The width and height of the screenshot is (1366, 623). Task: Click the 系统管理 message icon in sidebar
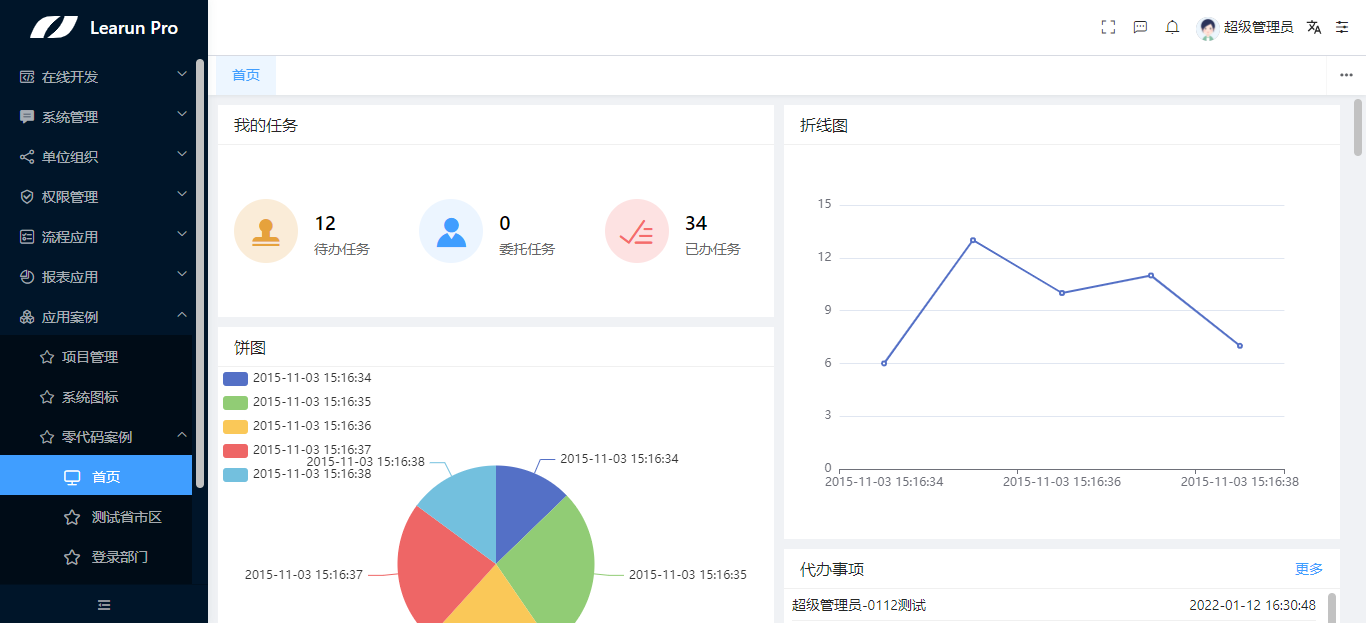point(25,116)
